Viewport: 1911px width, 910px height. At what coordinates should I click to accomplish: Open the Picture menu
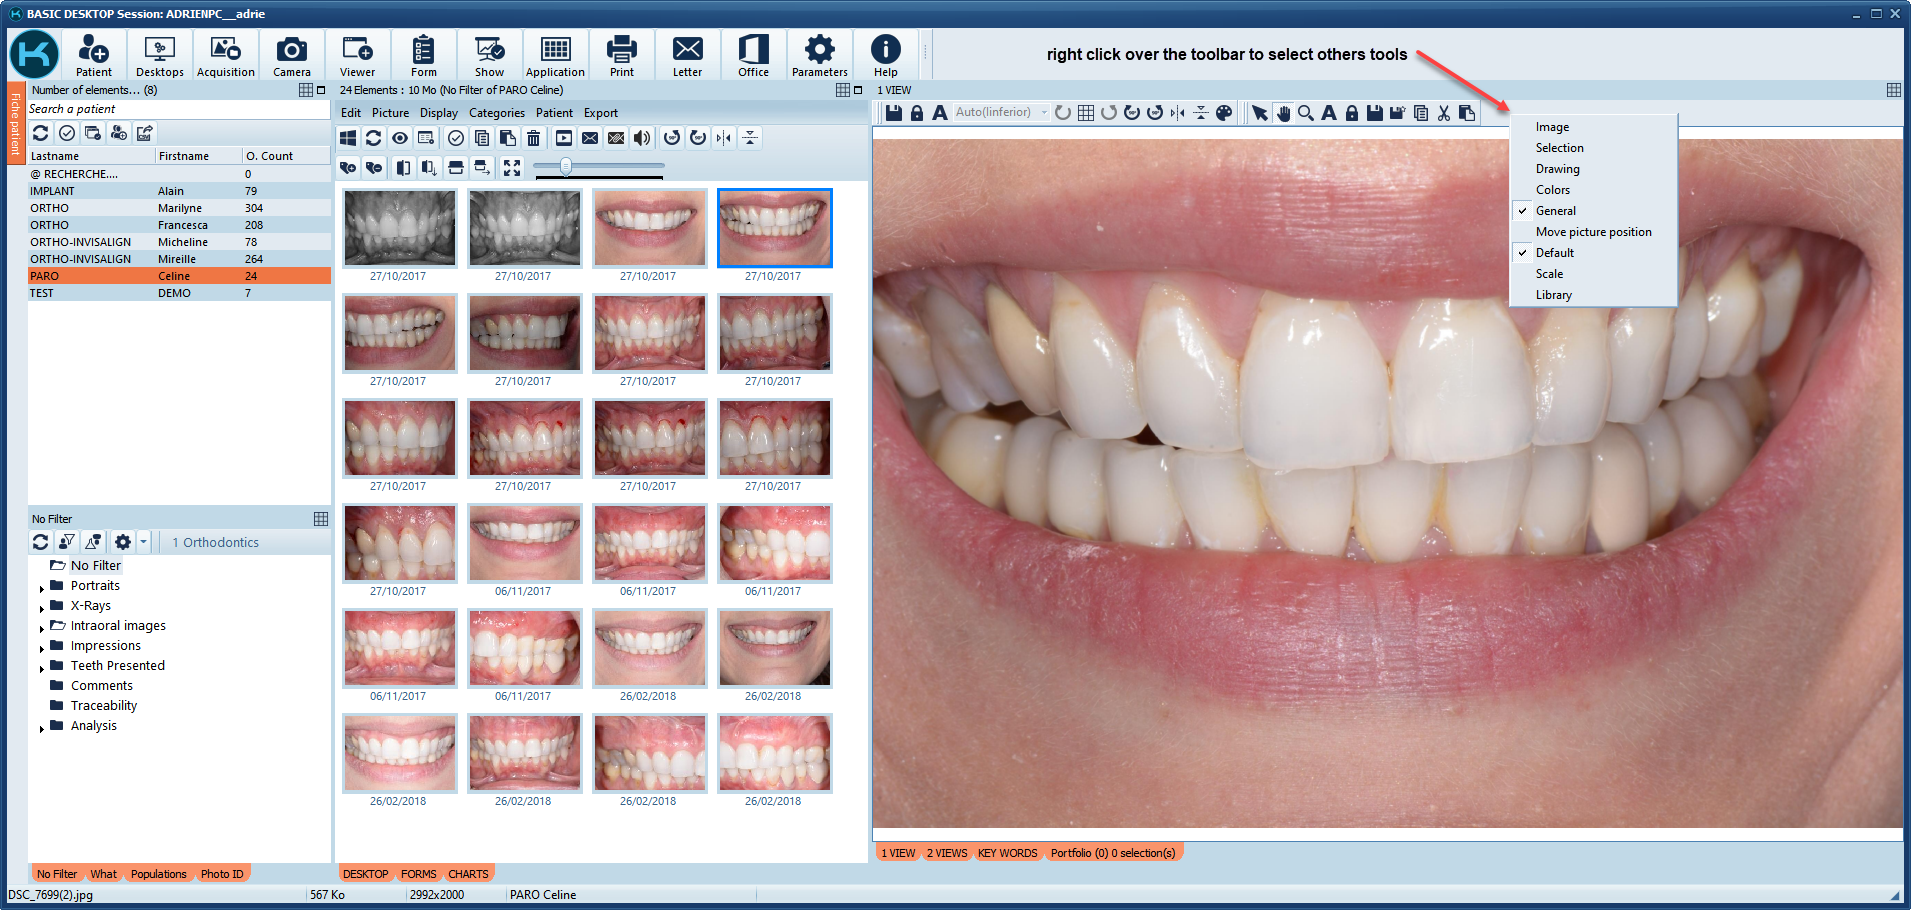(390, 112)
